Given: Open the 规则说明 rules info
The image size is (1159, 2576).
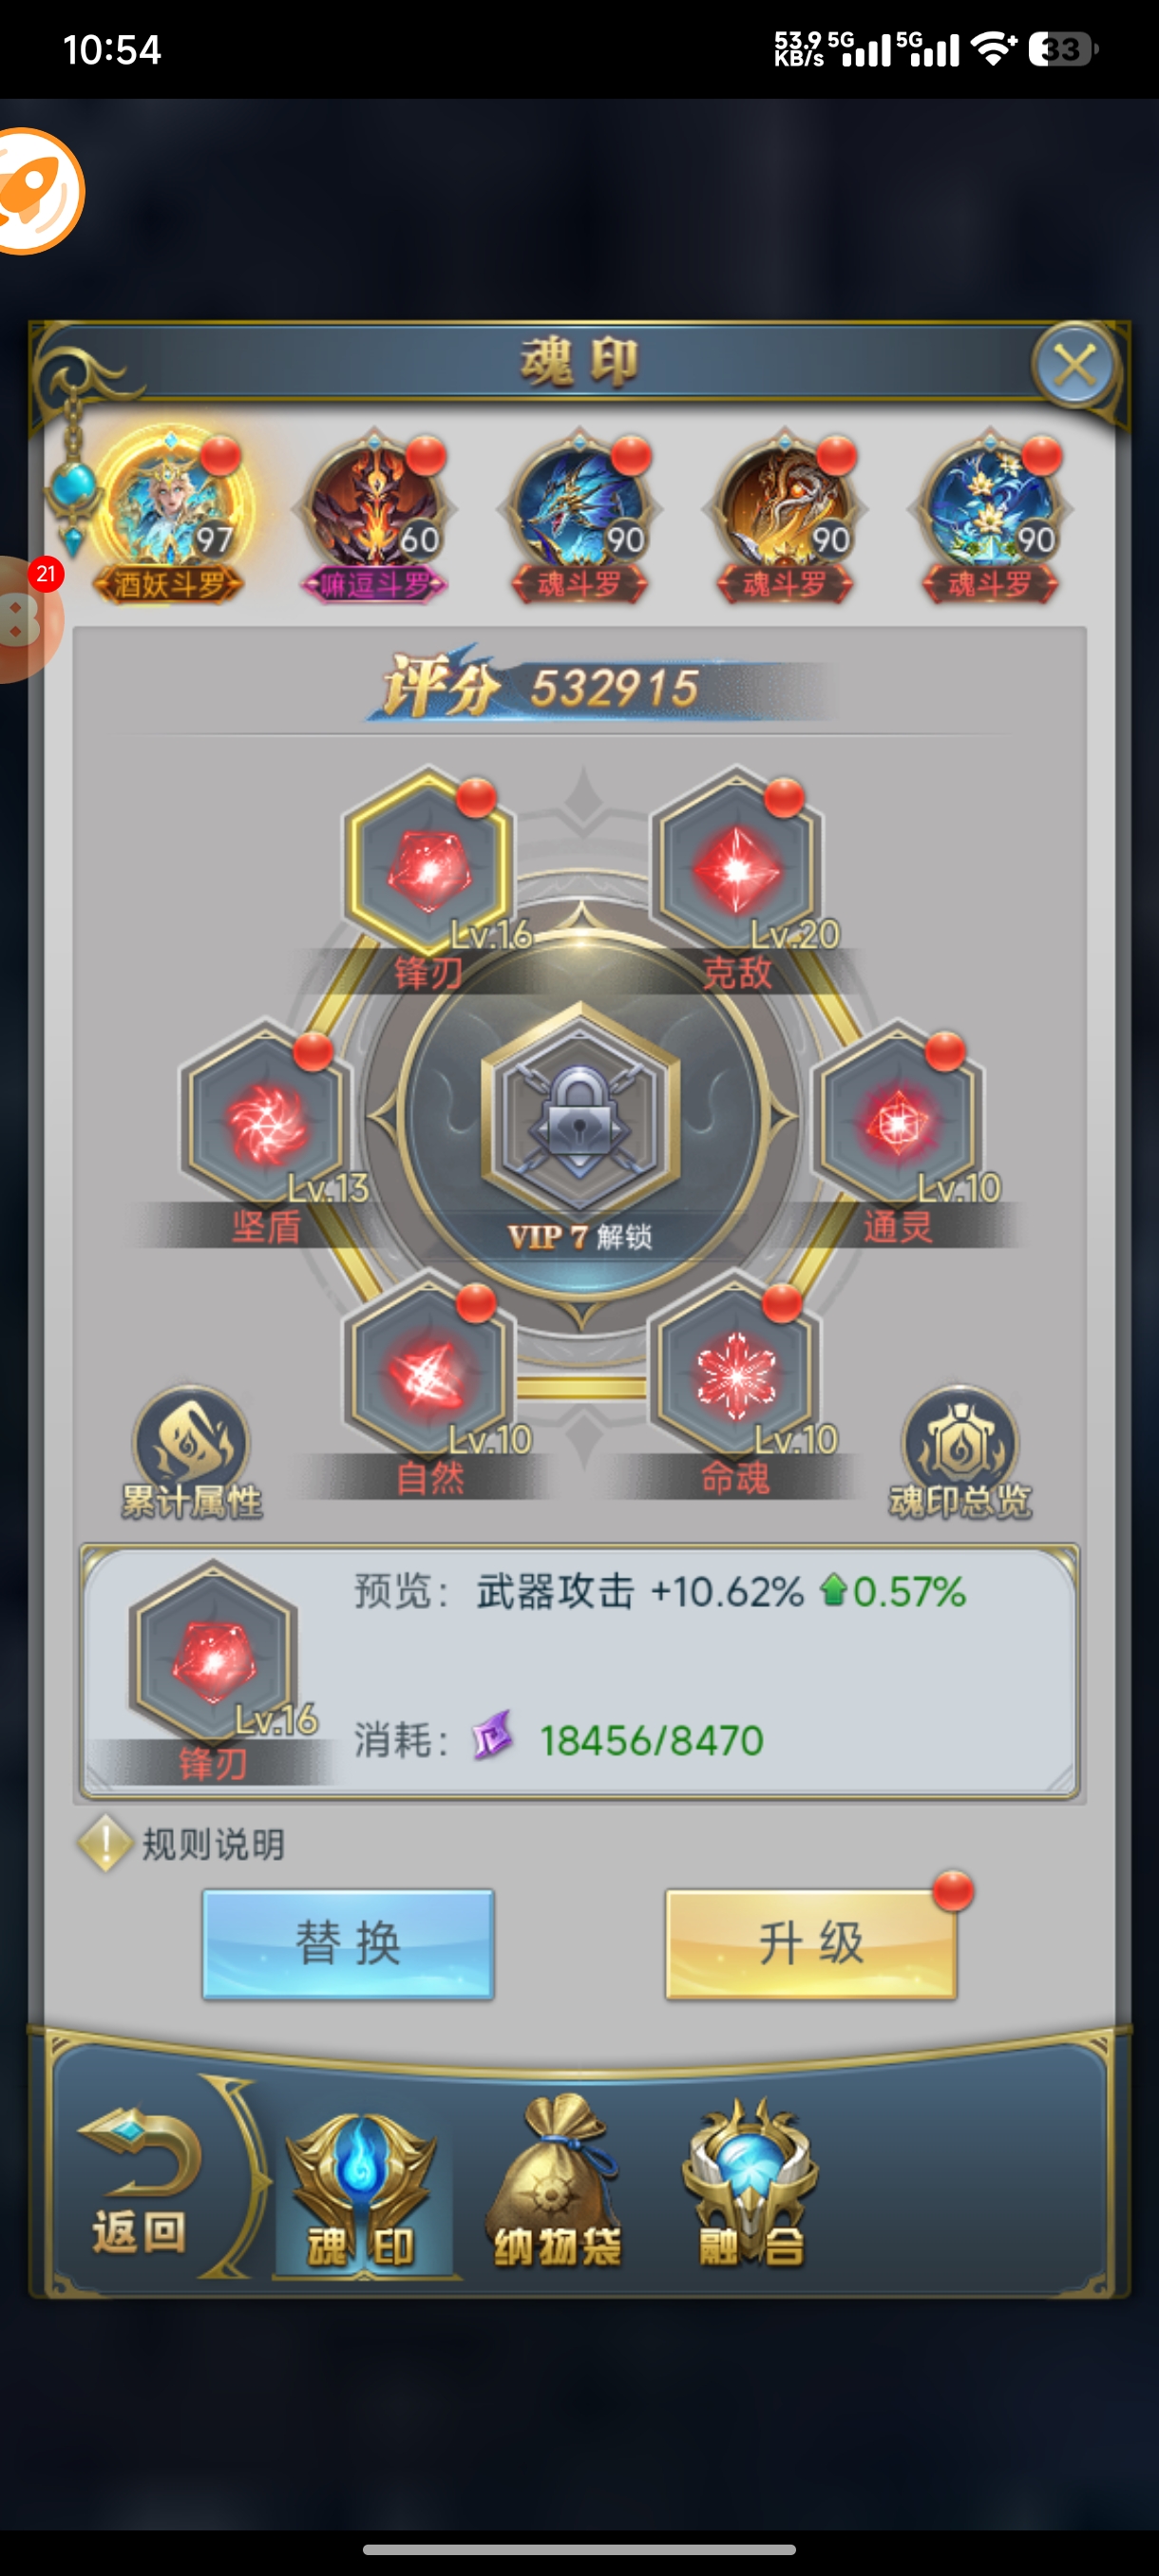Looking at the screenshot, I should click(183, 1844).
